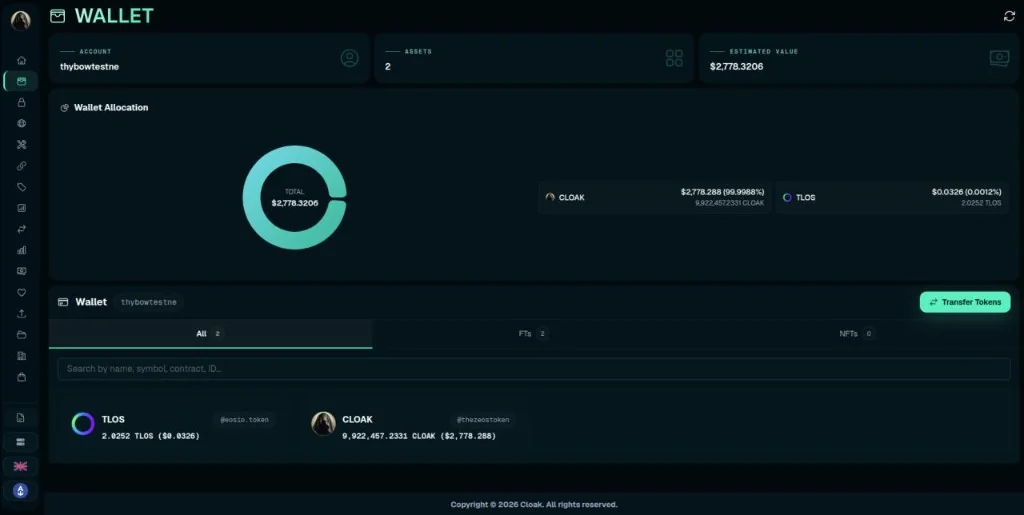Open the document file icon in sidebar

click(x=21, y=418)
